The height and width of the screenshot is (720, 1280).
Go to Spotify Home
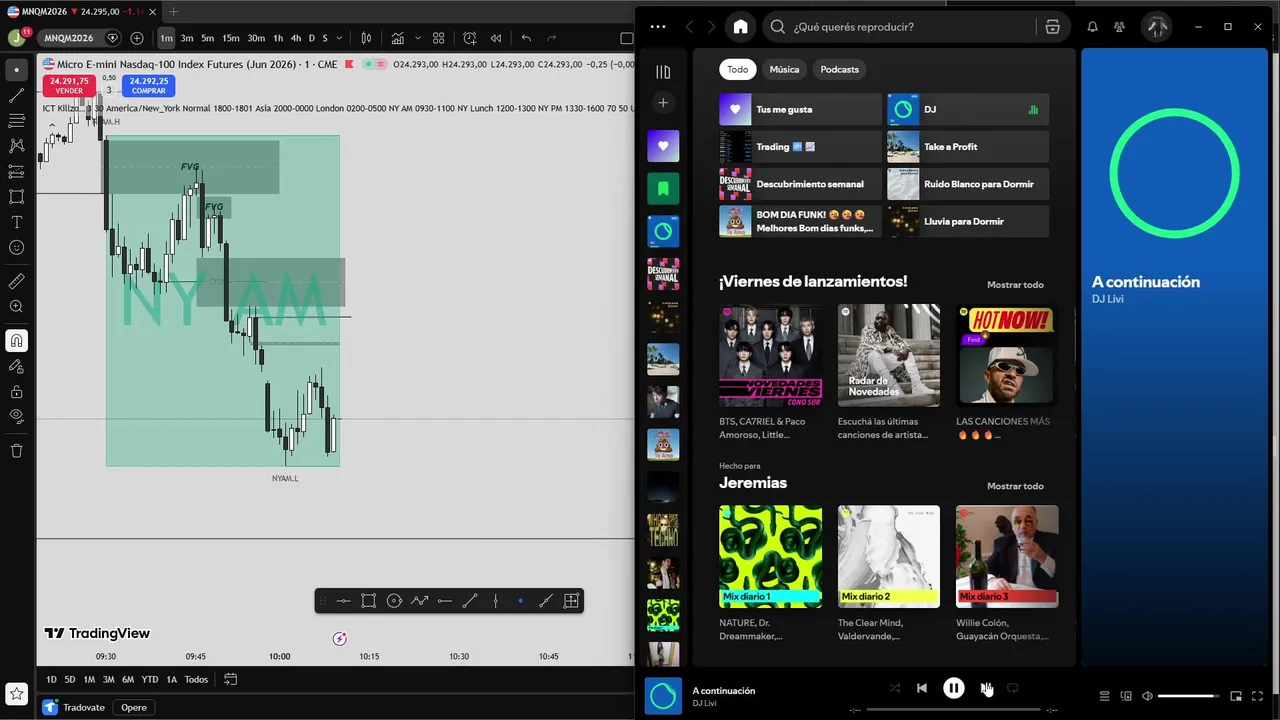click(x=740, y=27)
